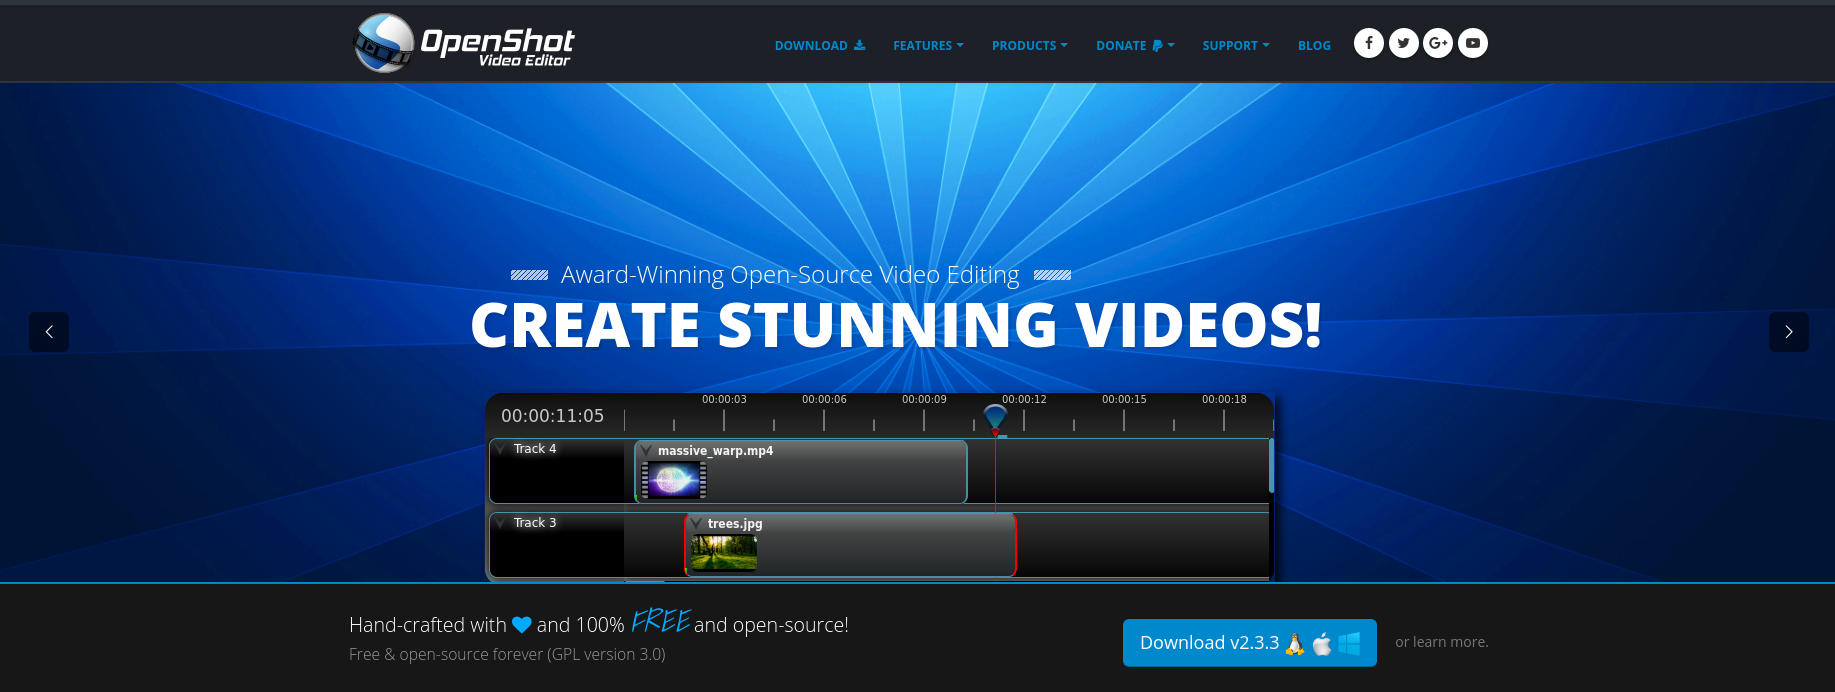Open the Google Plus social icon
This screenshot has width=1835, height=692.
point(1438,43)
